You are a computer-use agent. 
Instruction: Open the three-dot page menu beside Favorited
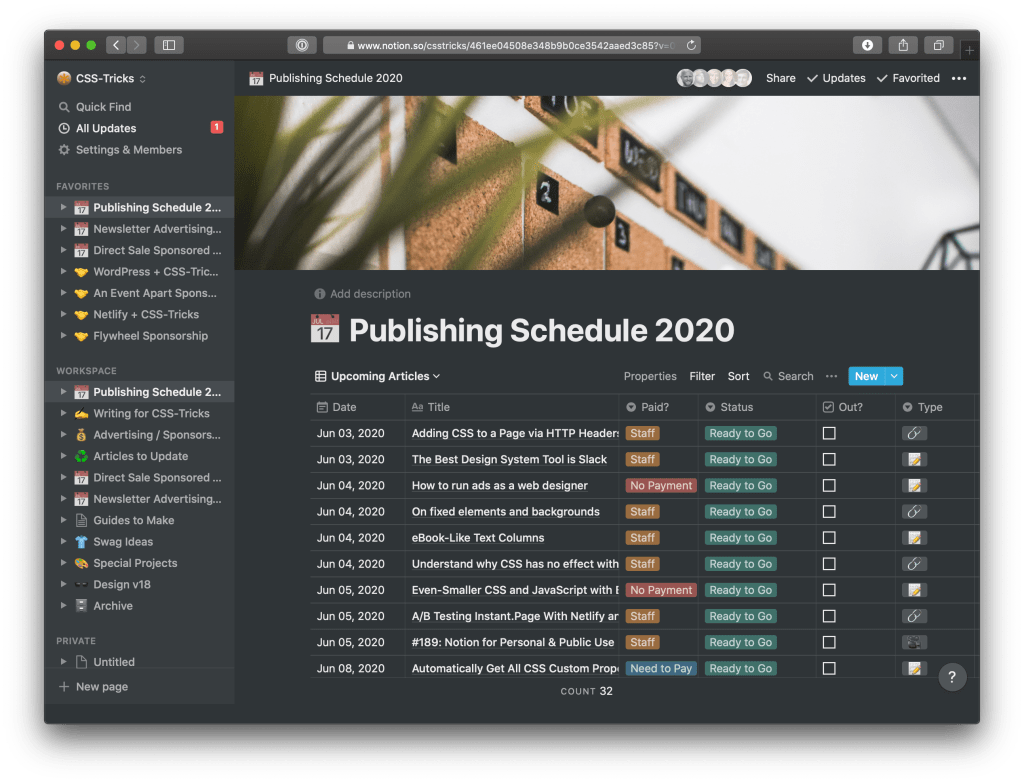(x=959, y=78)
